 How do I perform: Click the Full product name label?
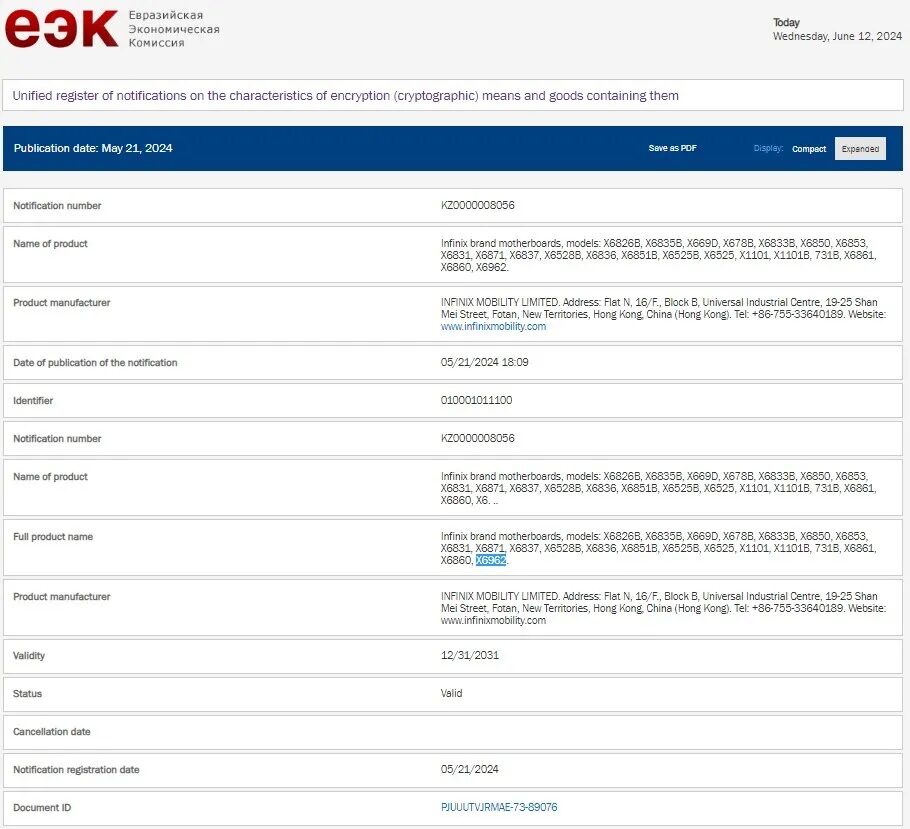53,536
